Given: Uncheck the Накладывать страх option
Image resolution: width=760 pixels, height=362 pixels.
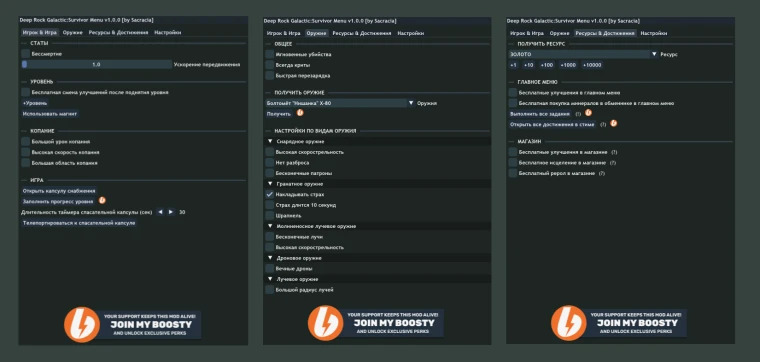Looking at the screenshot, I should click(269, 194).
